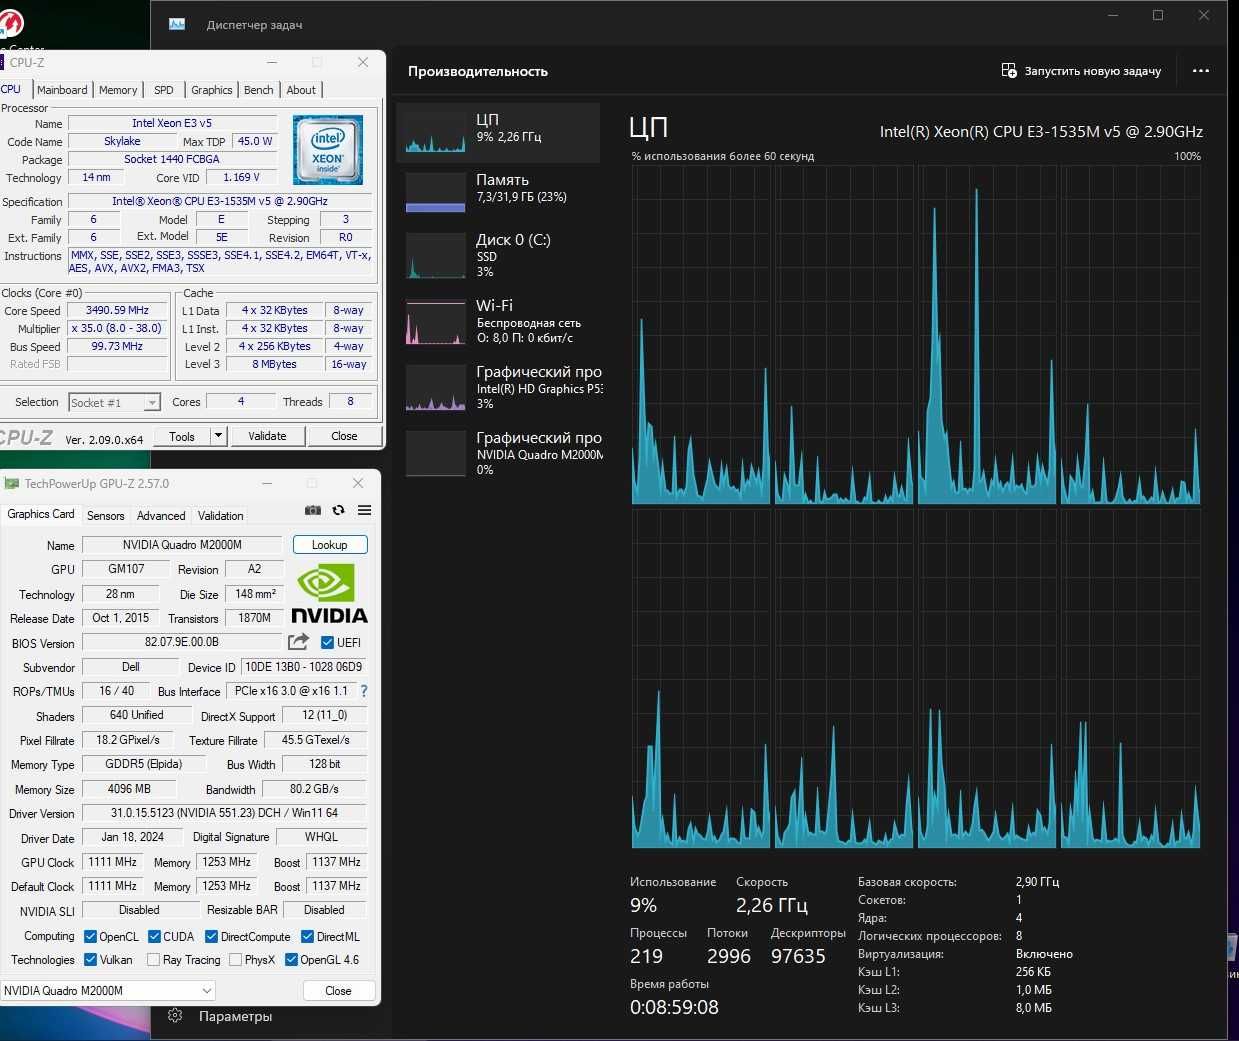Image resolution: width=1239 pixels, height=1041 pixels.
Task: Switch to the Memory tab in CPU-Z
Action: tap(118, 90)
